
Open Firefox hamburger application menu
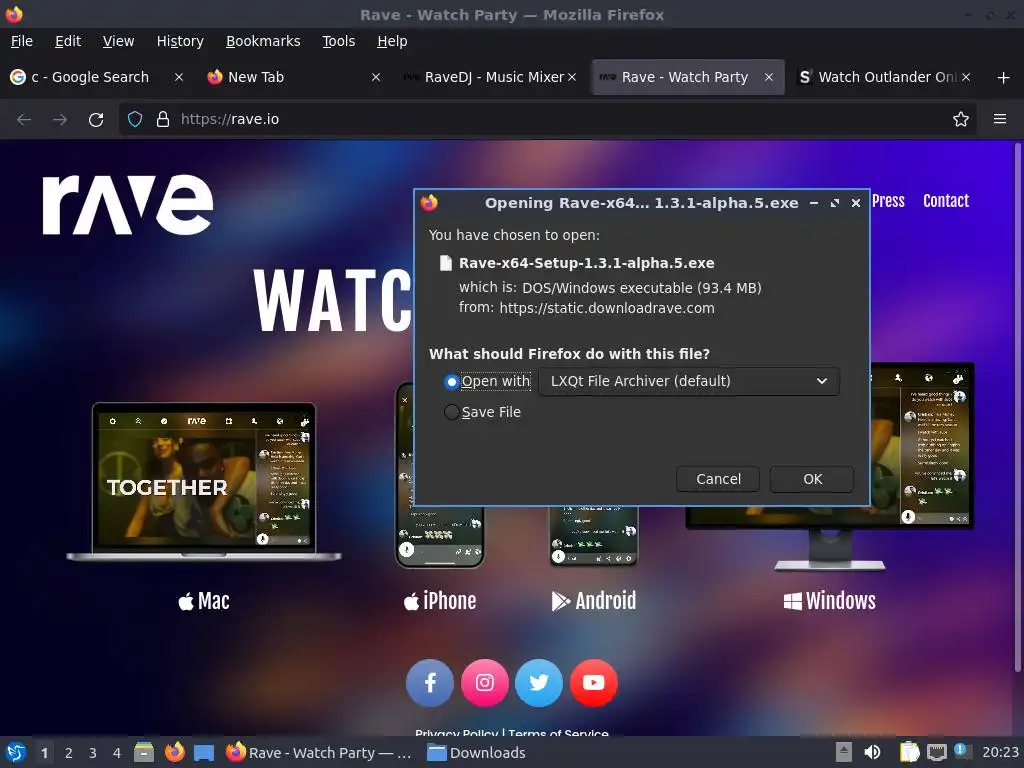[1000, 119]
